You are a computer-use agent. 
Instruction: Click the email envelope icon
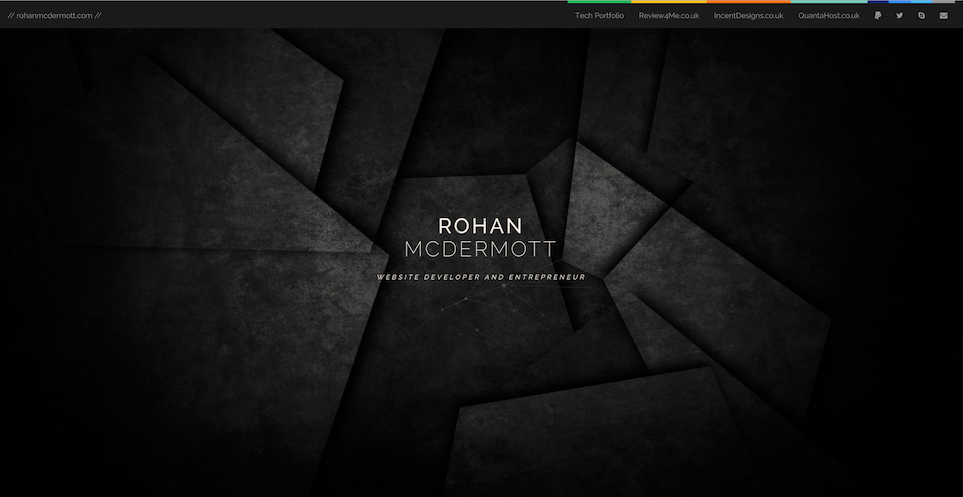coord(943,16)
